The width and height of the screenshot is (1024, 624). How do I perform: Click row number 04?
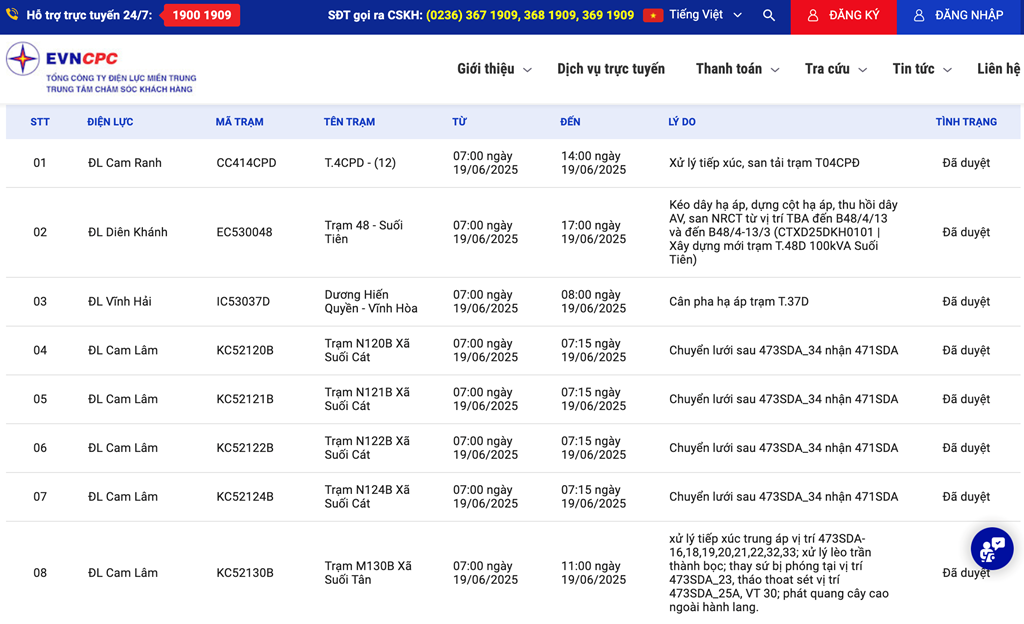(40, 351)
